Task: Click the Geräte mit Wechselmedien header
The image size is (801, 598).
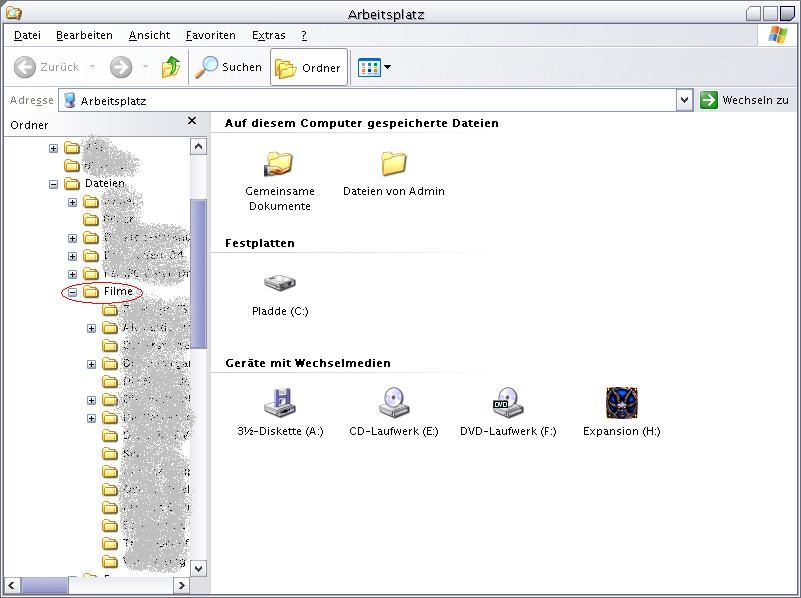Action: (x=308, y=363)
